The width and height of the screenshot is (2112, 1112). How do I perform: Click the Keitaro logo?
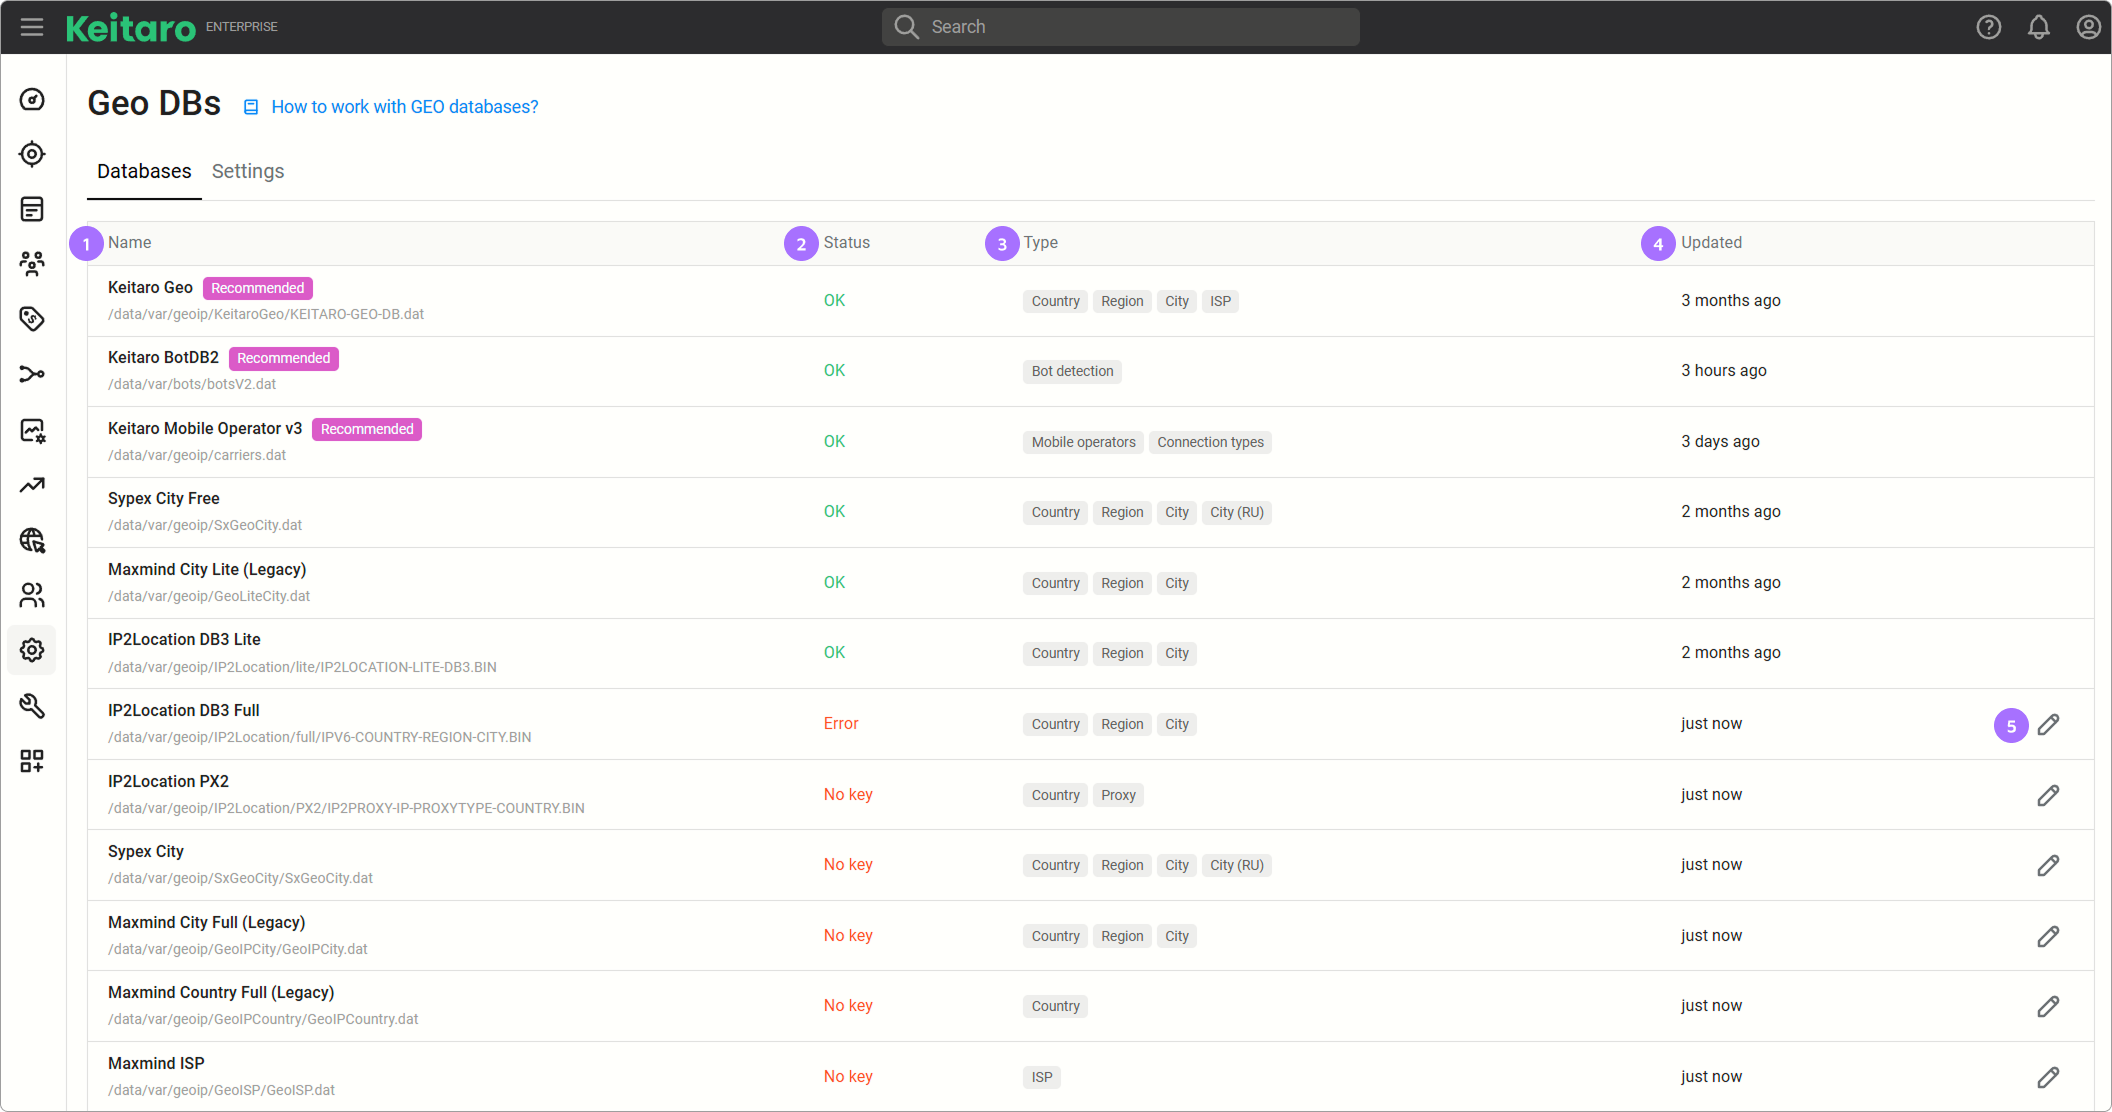[131, 27]
